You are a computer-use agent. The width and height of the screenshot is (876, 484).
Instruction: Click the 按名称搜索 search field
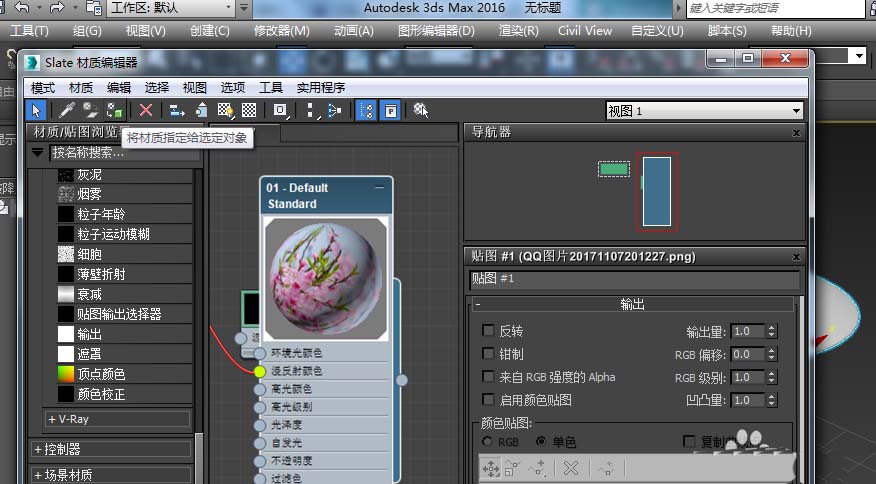point(124,152)
